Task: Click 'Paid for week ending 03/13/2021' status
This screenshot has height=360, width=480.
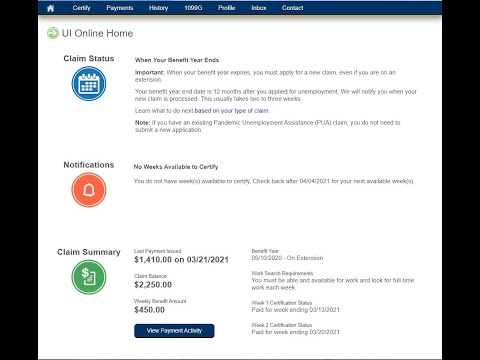Action: (295, 310)
